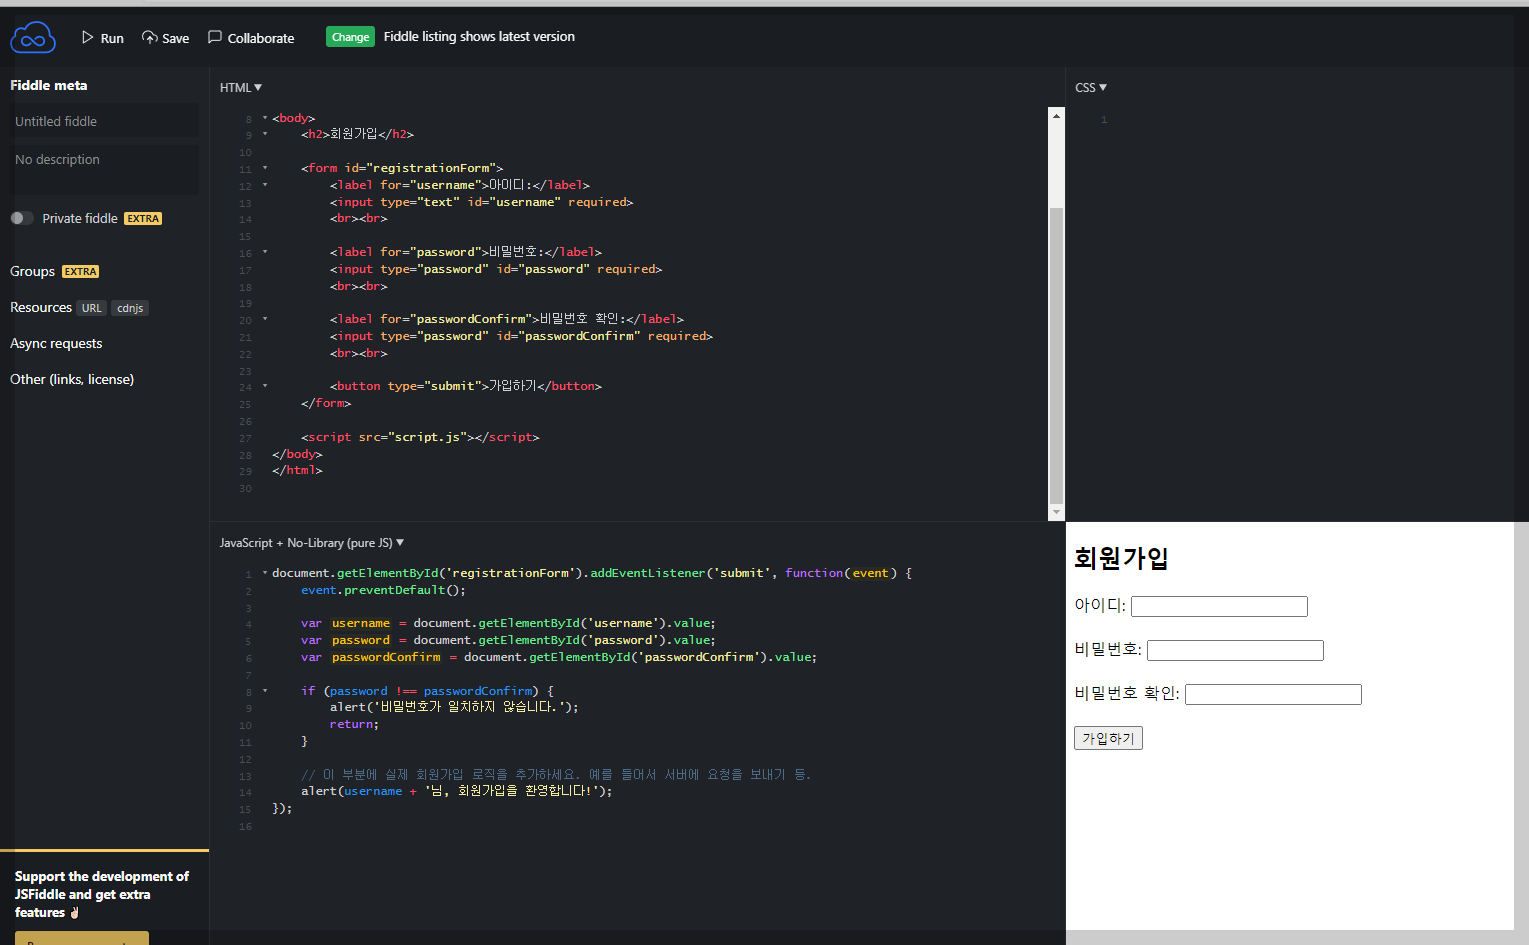Viewport: 1529px width, 945px height.
Task: Click the EXTRA badge beside Private fiddle
Action: (143, 219)
